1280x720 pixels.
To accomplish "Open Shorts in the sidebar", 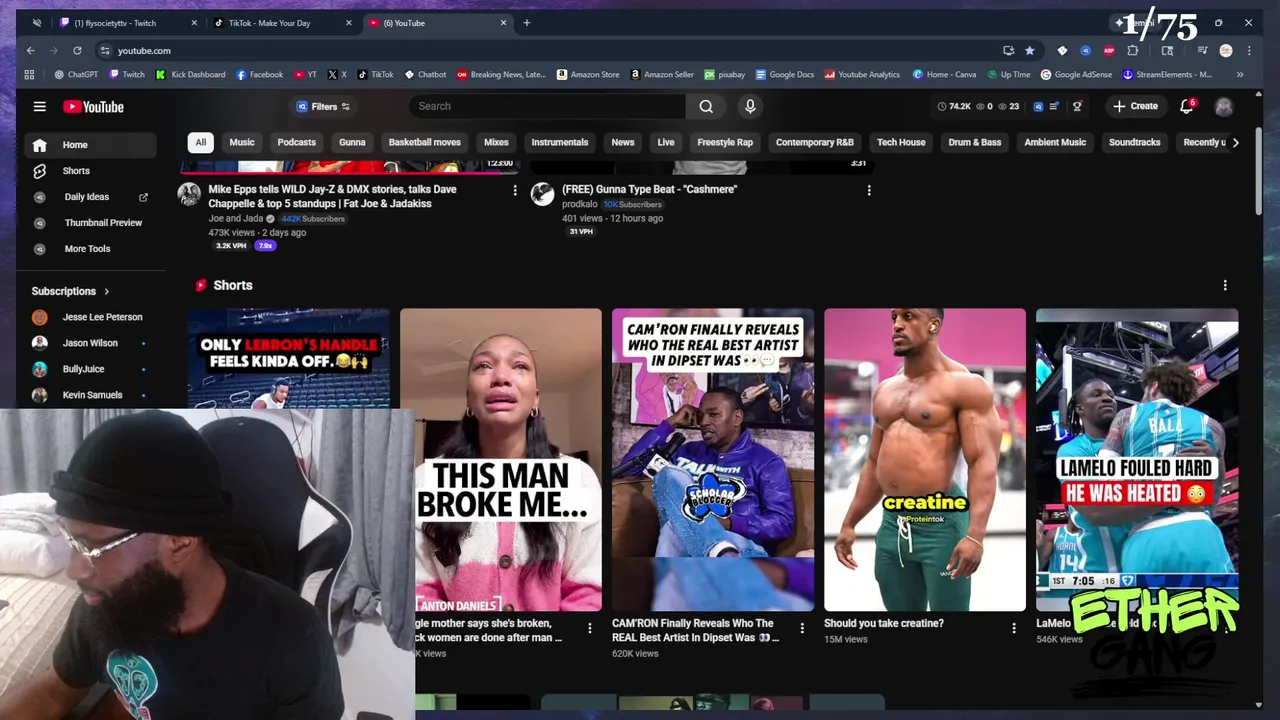I will (90, 171).
